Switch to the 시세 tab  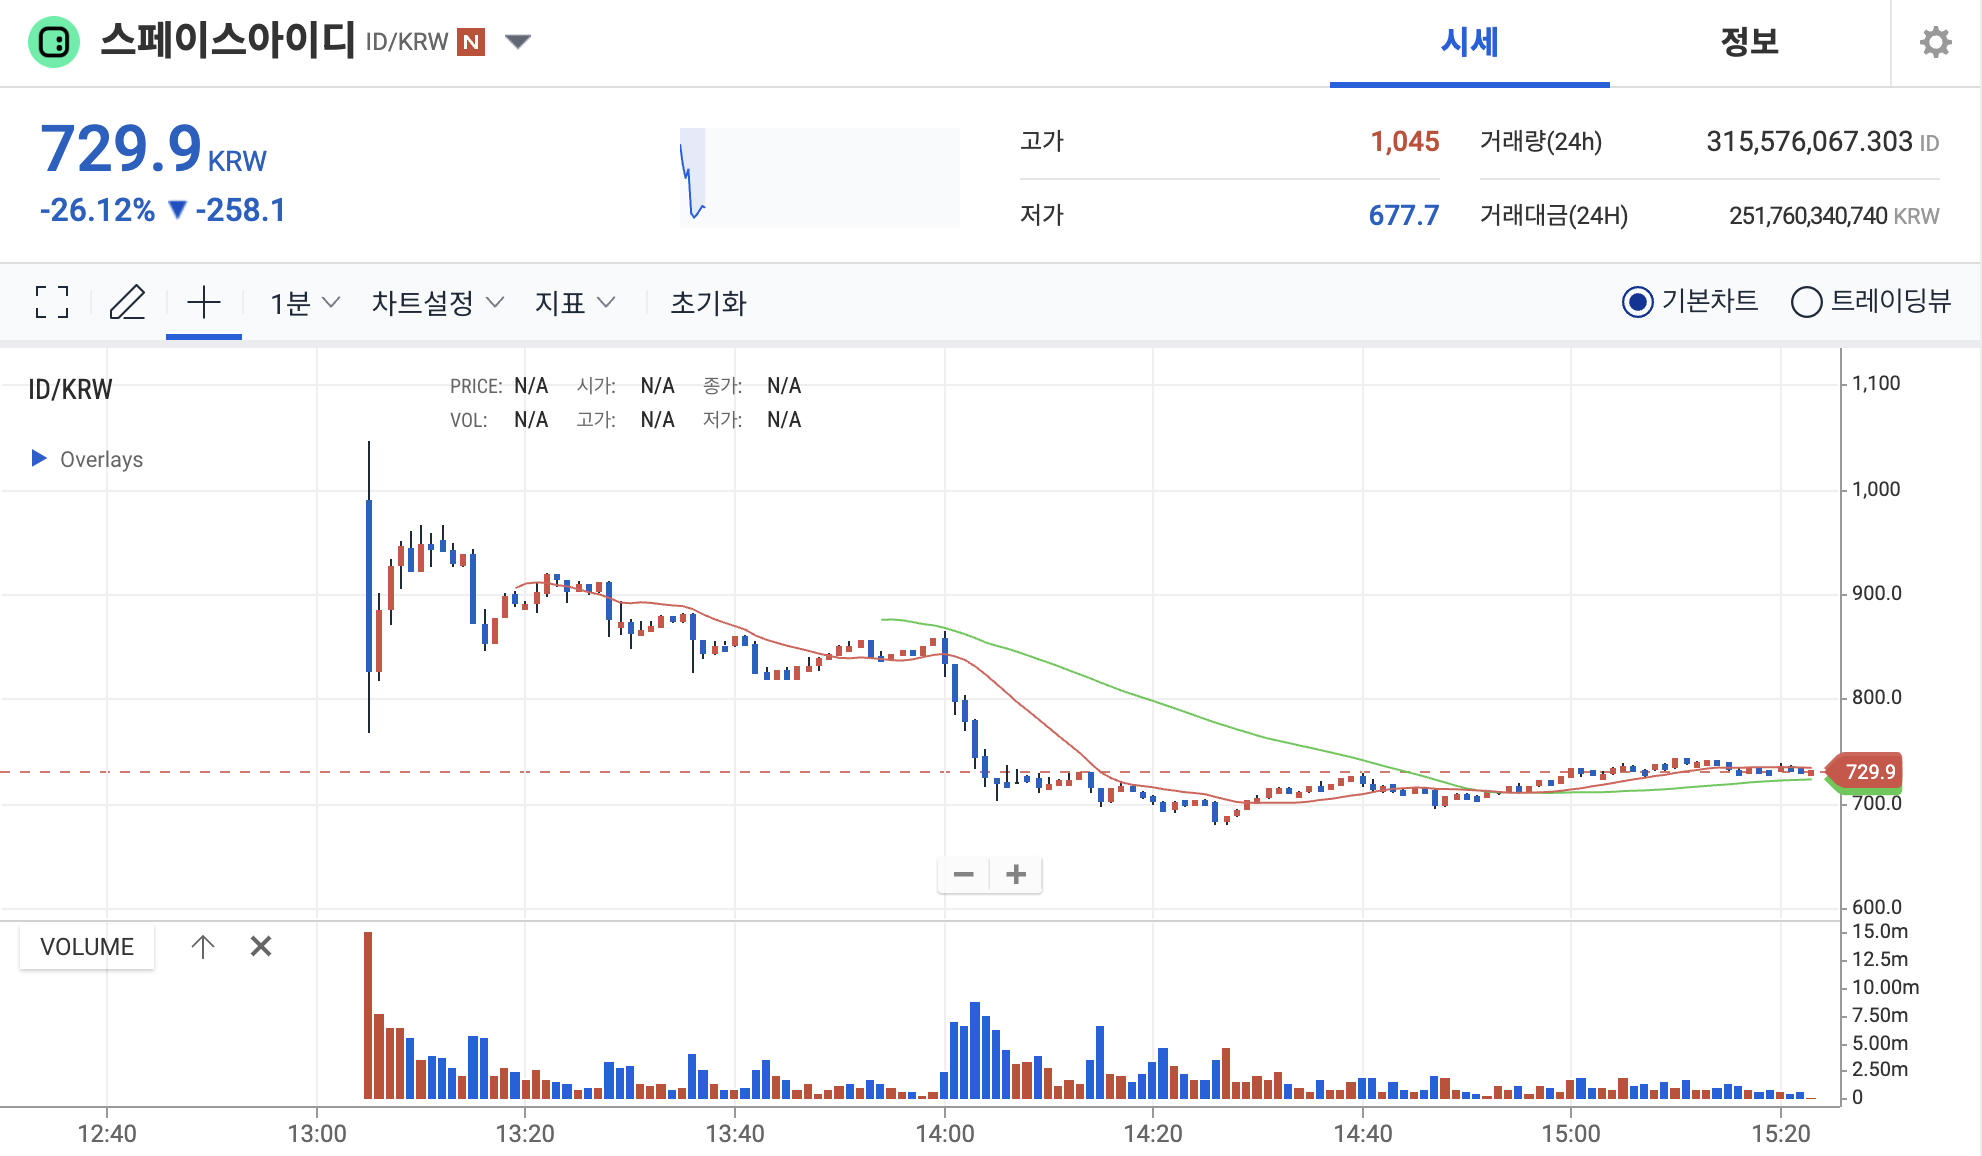coord(1469,43)
